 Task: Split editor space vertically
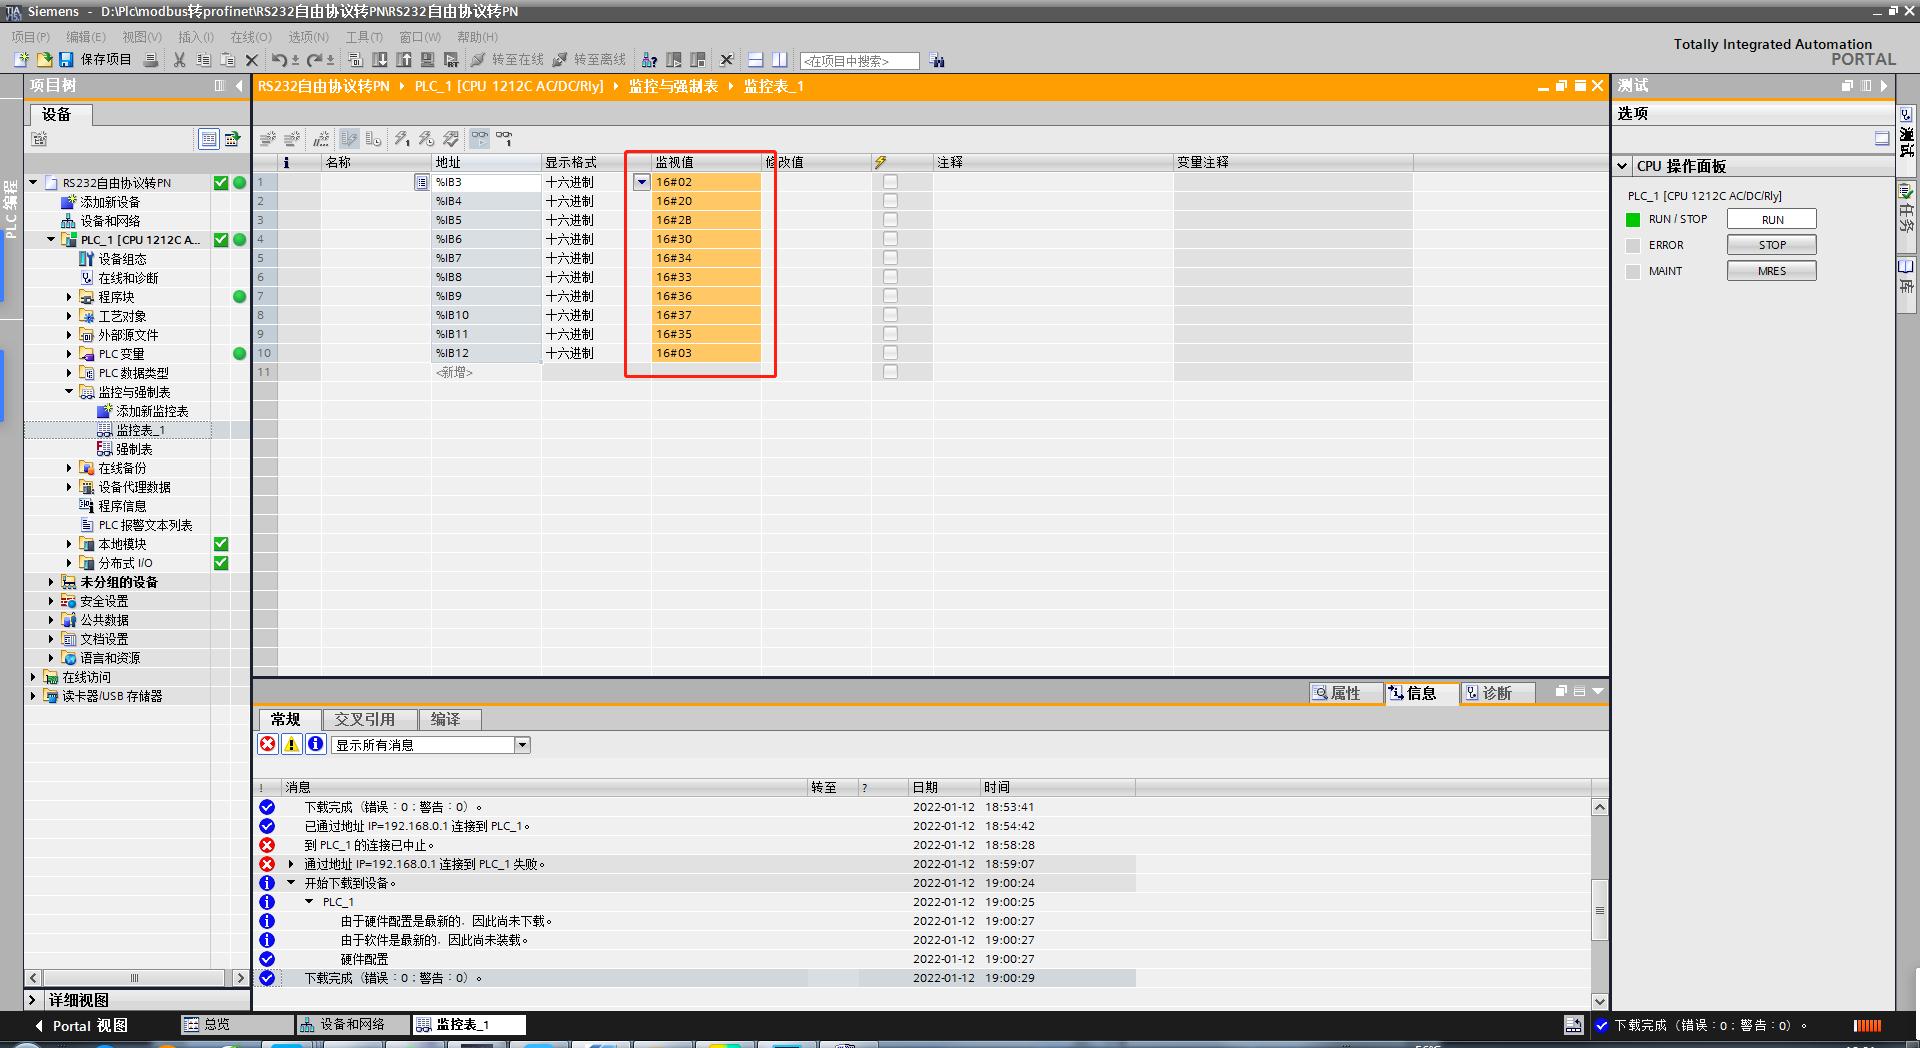point(780,60)
